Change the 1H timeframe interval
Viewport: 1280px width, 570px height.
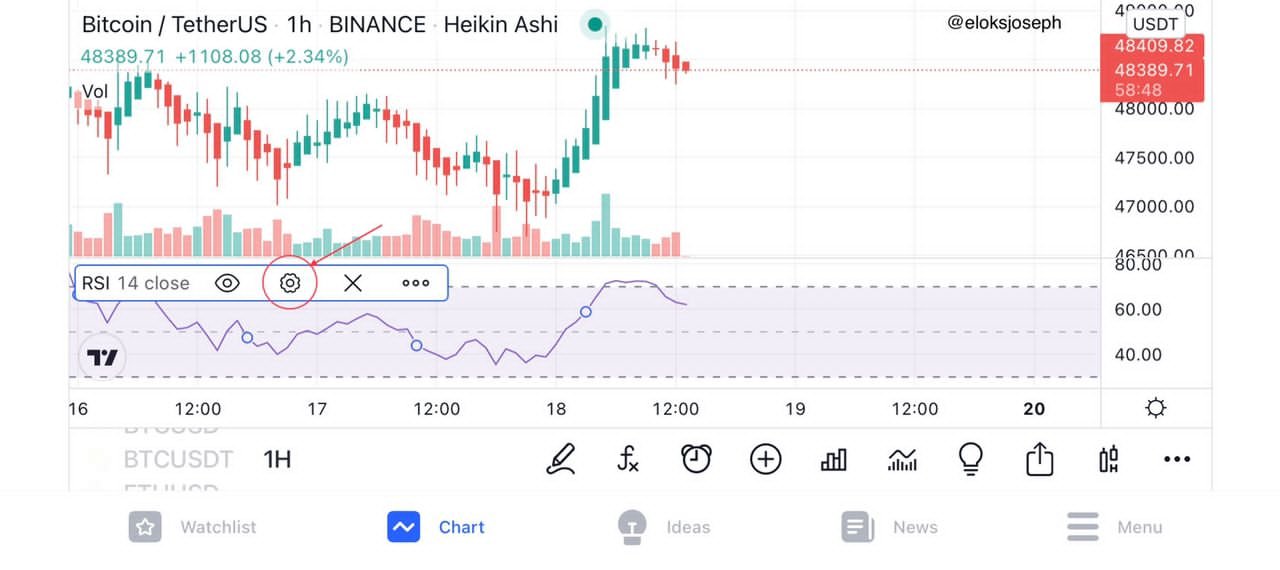pyautogui.click(x=277, y=459)
